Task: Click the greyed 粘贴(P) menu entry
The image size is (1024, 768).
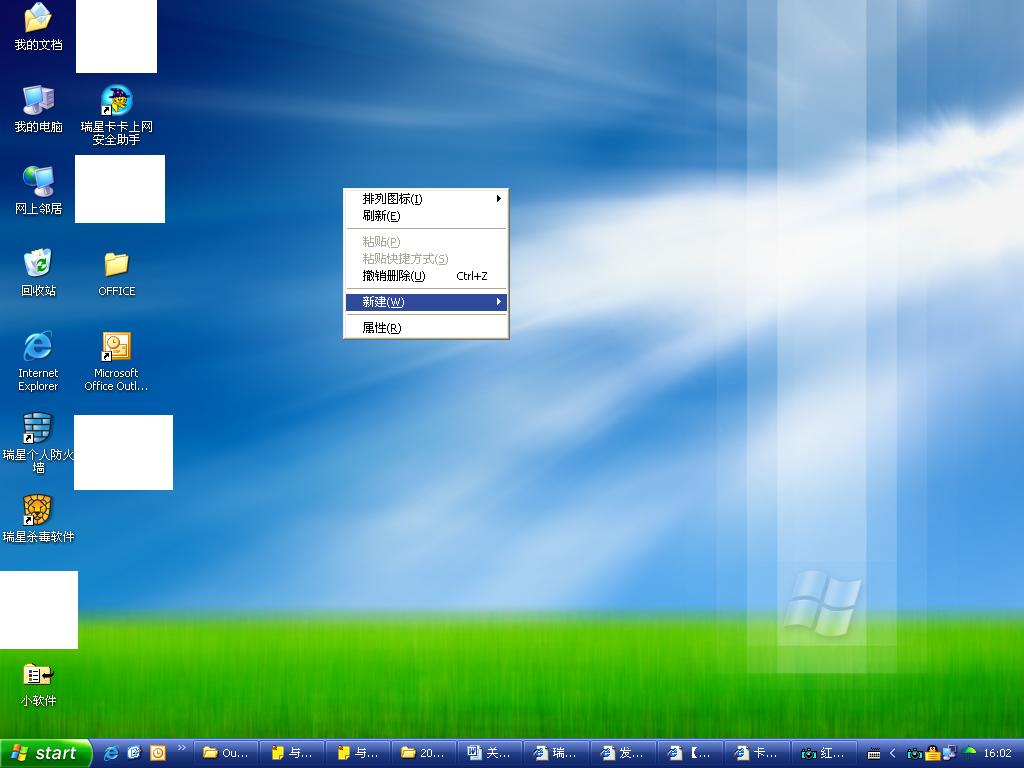Action: 426,242
